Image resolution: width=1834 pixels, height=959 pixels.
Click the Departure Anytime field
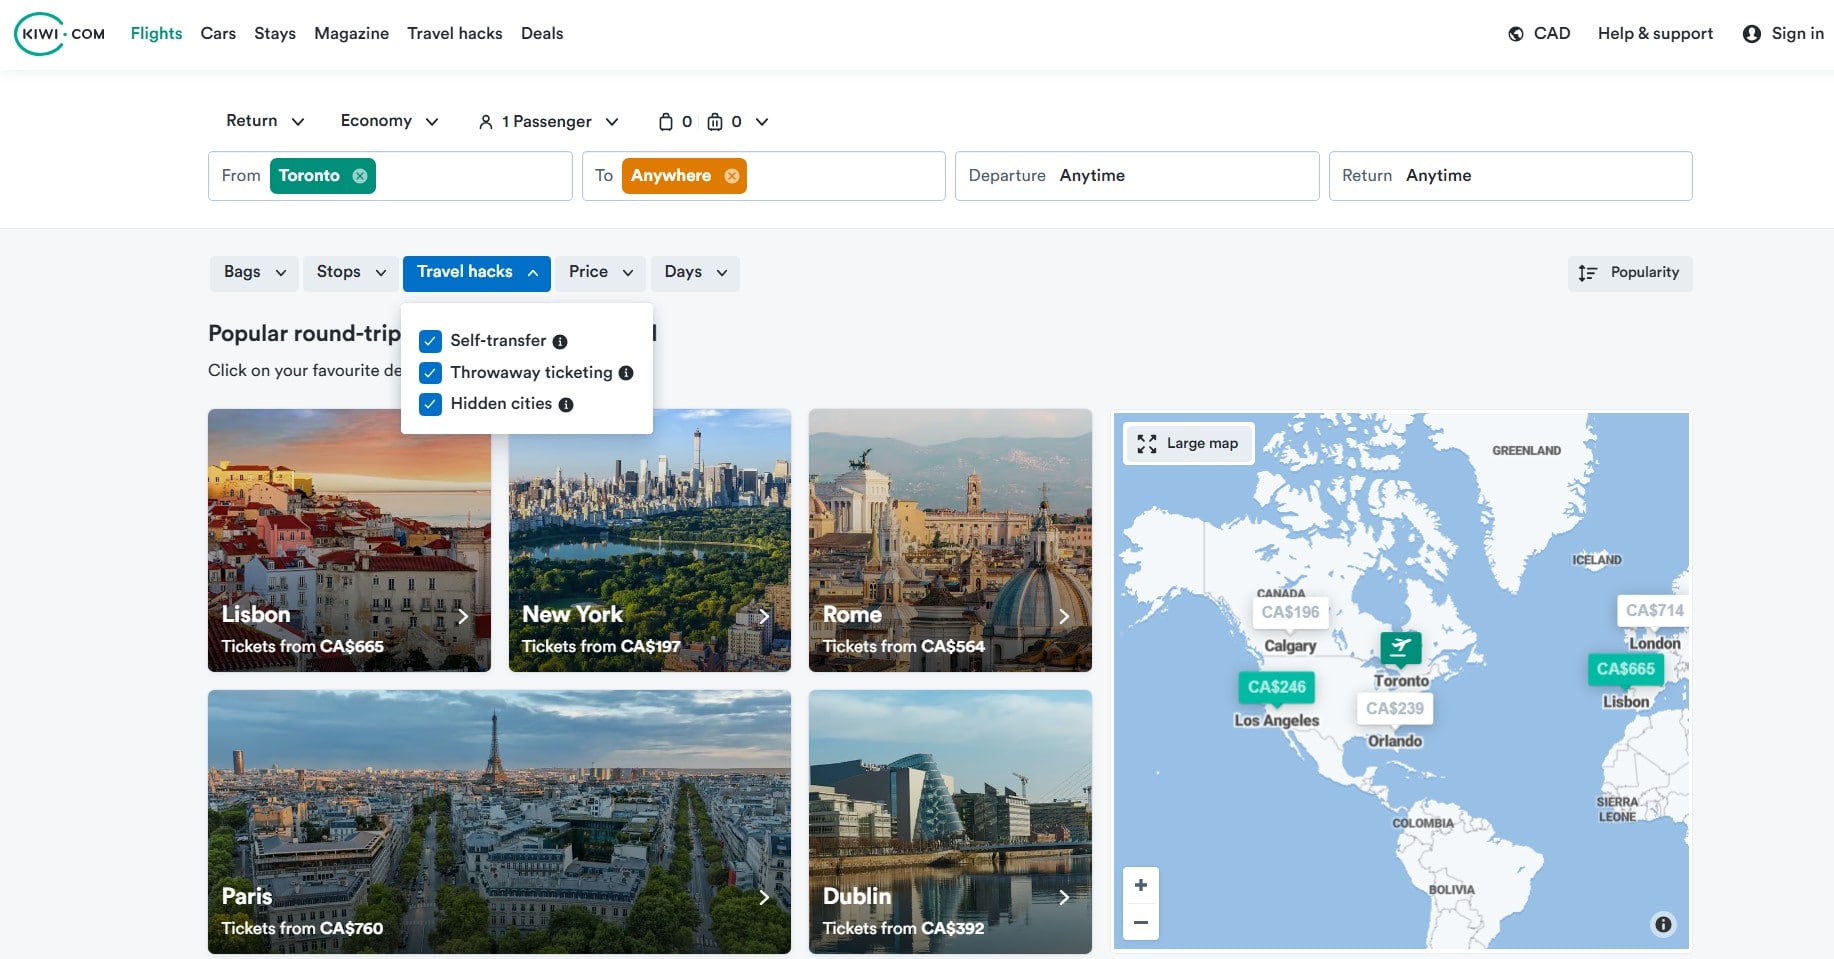[1135, 175]
